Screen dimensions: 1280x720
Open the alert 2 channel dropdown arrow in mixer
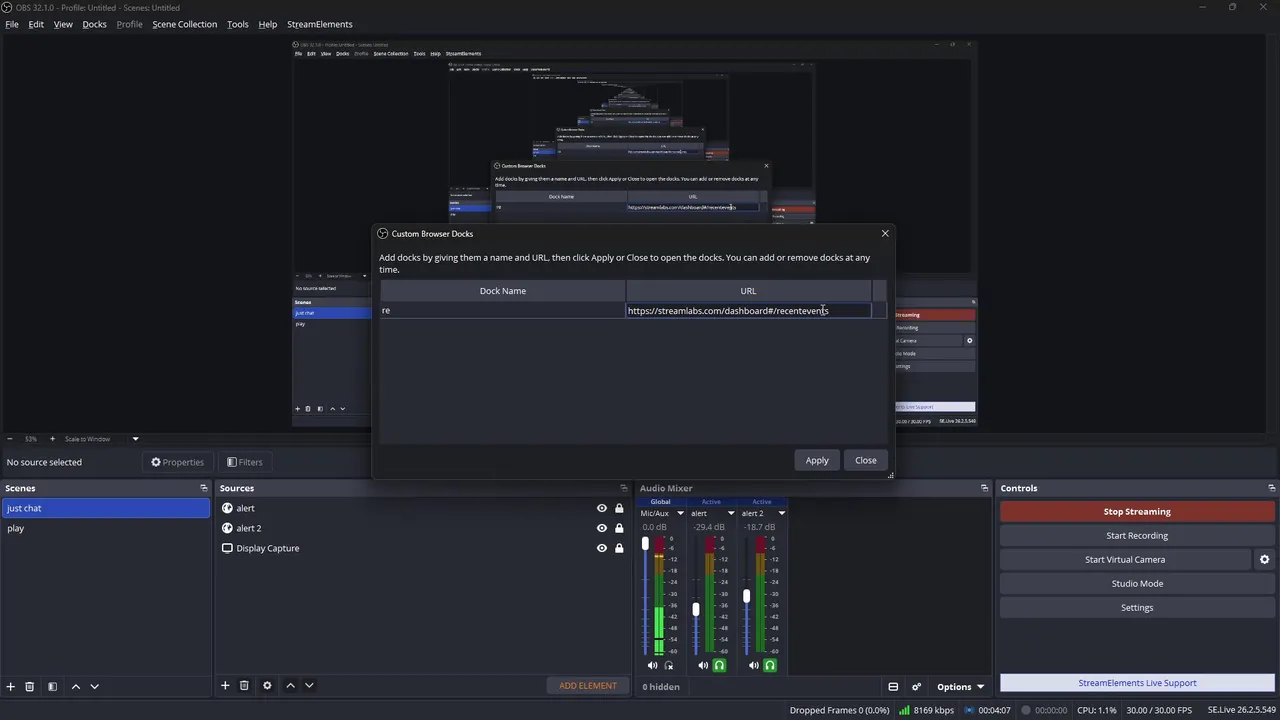[782, 513]
